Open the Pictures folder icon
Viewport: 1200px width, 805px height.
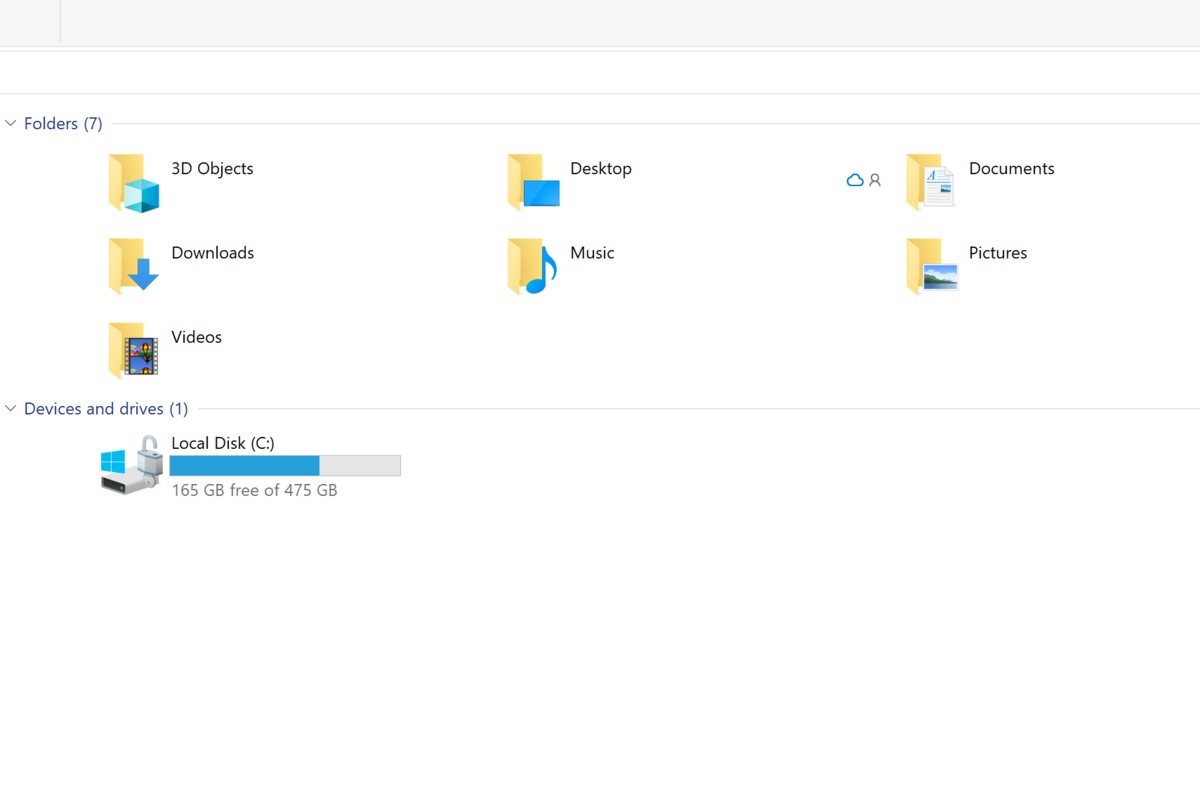pyautogui.click(x=932, y=266)
